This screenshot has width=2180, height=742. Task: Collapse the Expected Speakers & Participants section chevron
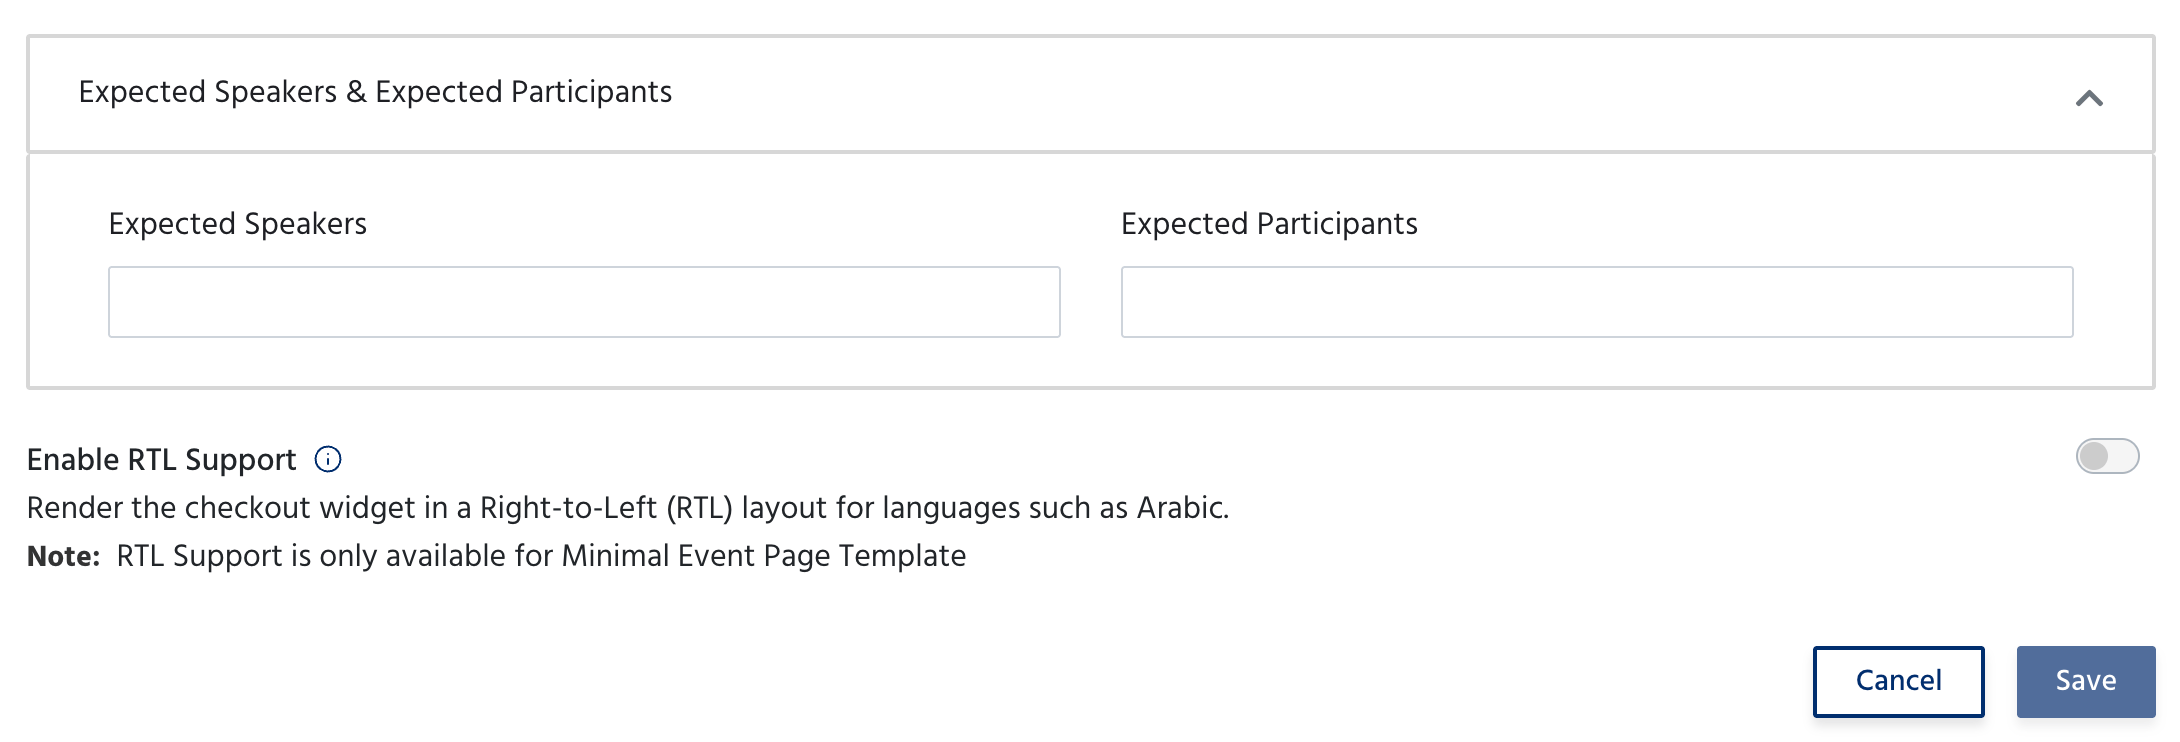pos(2089,98)
